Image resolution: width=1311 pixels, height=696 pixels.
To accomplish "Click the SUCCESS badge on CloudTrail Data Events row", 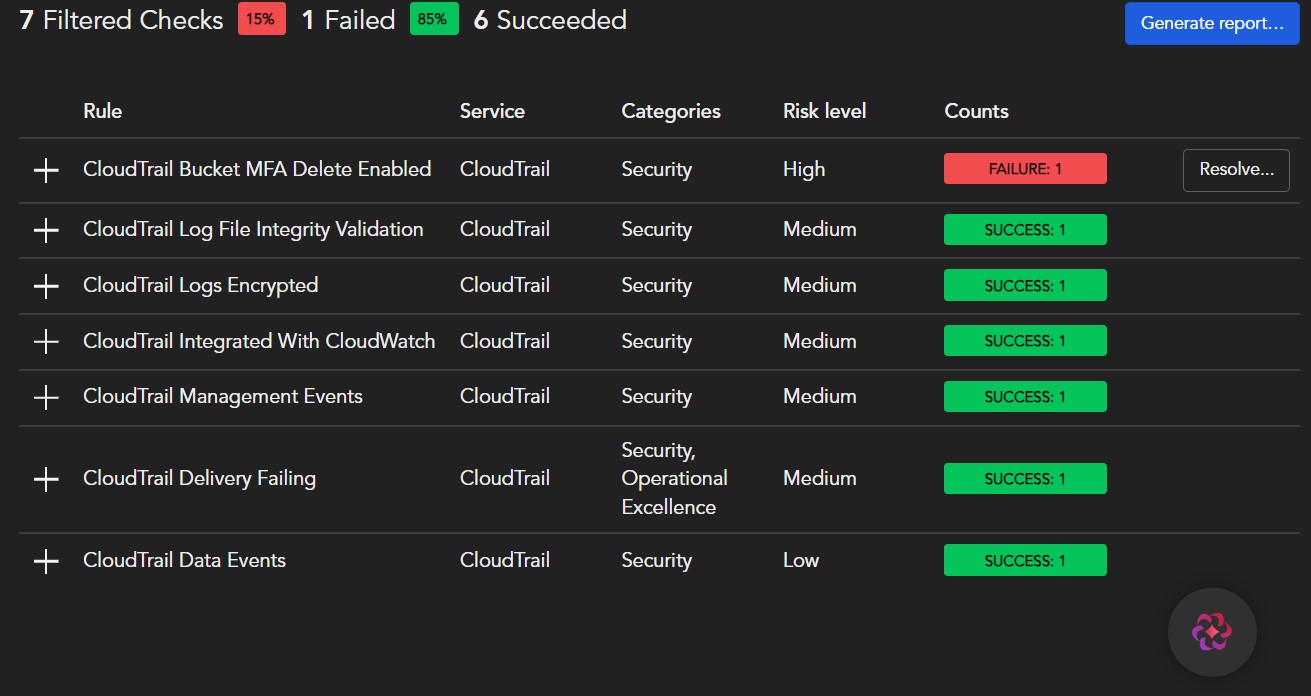I will pos(1024,560).
